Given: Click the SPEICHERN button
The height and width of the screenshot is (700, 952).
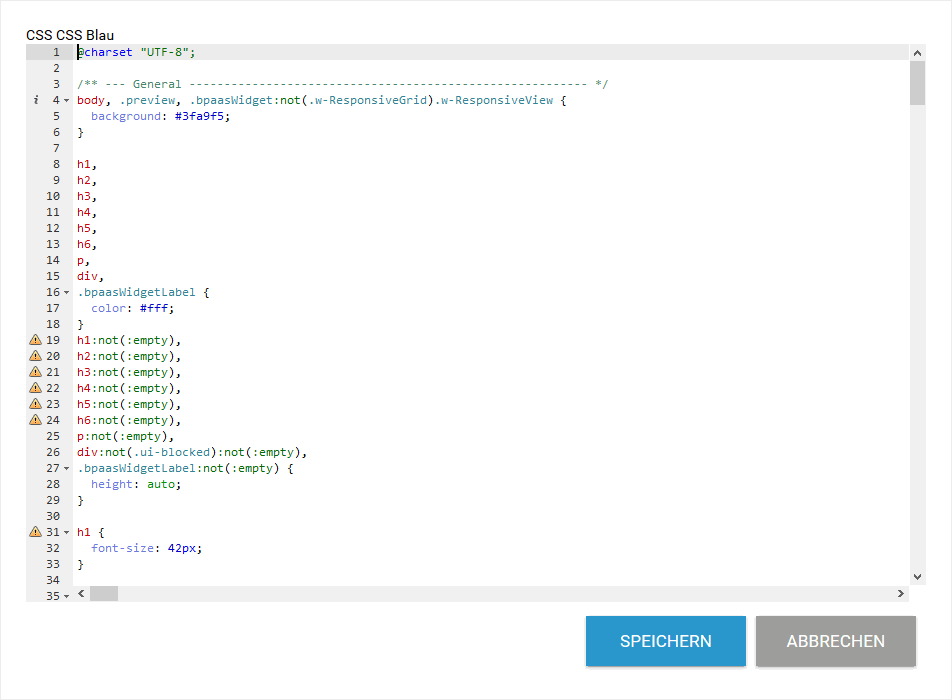Looking at the screenshot, I should click(665, 641).
